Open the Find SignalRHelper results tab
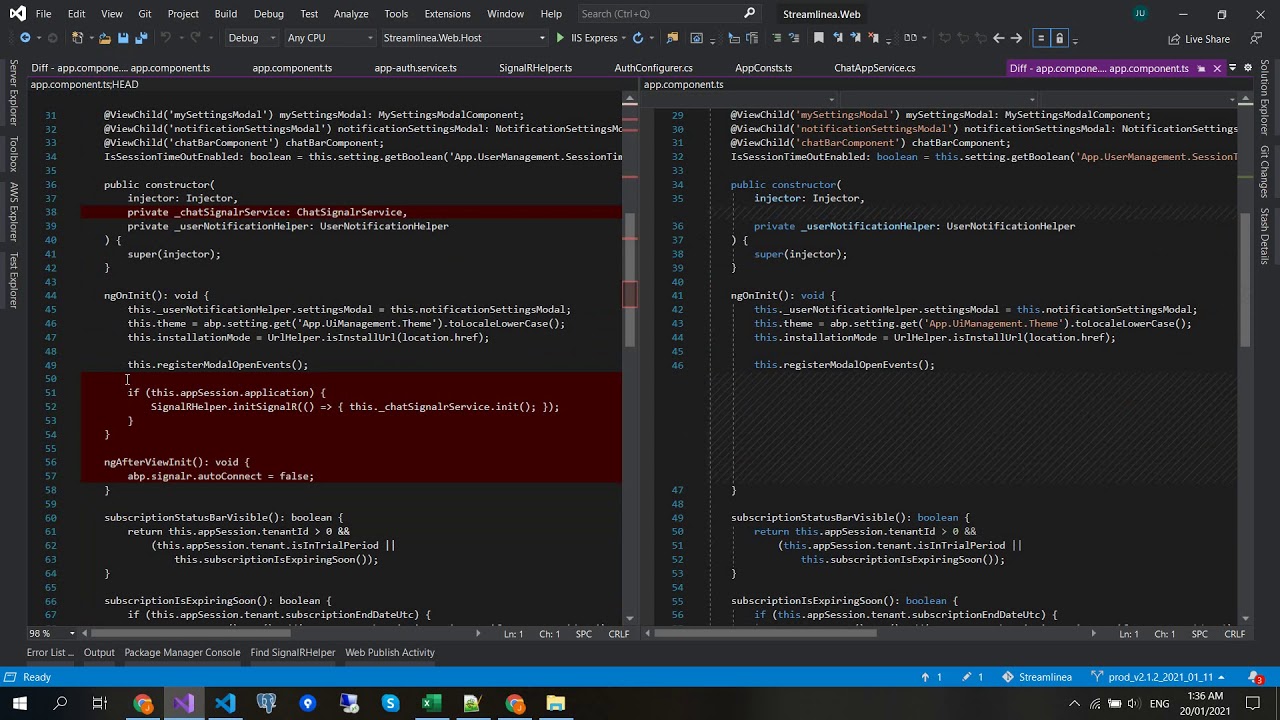Viewport: 1280px width, 720px height. [293, 652]
